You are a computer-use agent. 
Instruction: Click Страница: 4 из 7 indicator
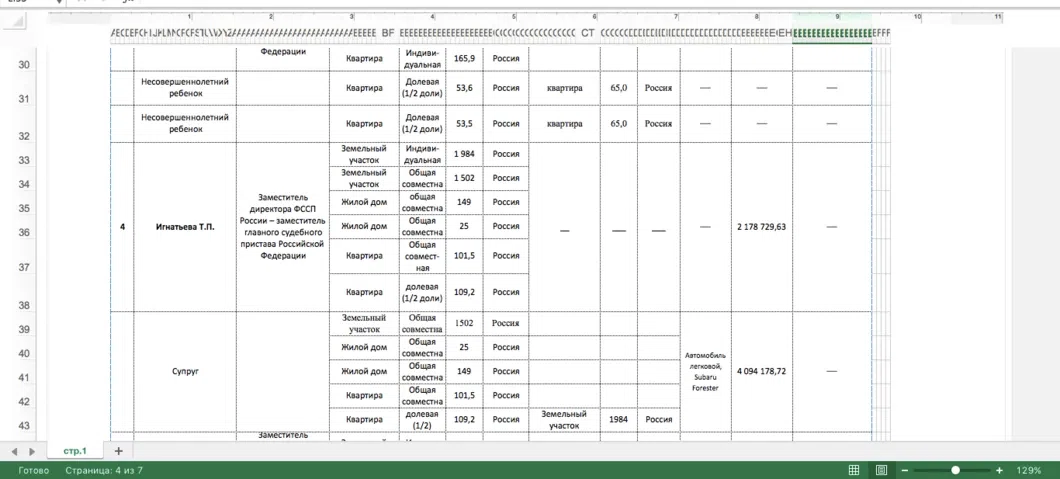tap(103, 470)
